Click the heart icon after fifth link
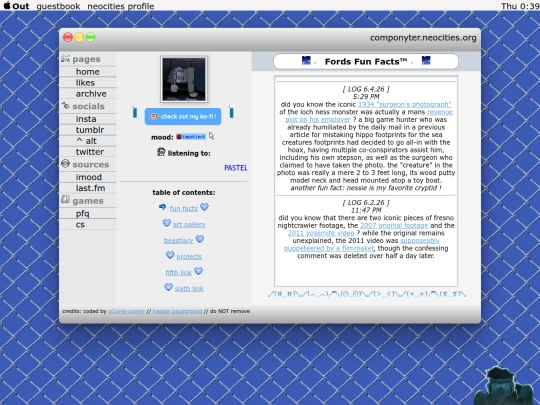The height and width of the screenshot is (405, 540). tap(198, 271)
